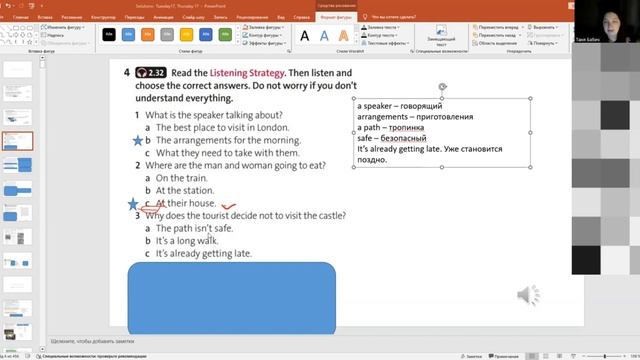The width and height of the screenshot is (640, 360).
Task: Switch to Slide Sorter view in status bar
Action: [x=546, y=356]
